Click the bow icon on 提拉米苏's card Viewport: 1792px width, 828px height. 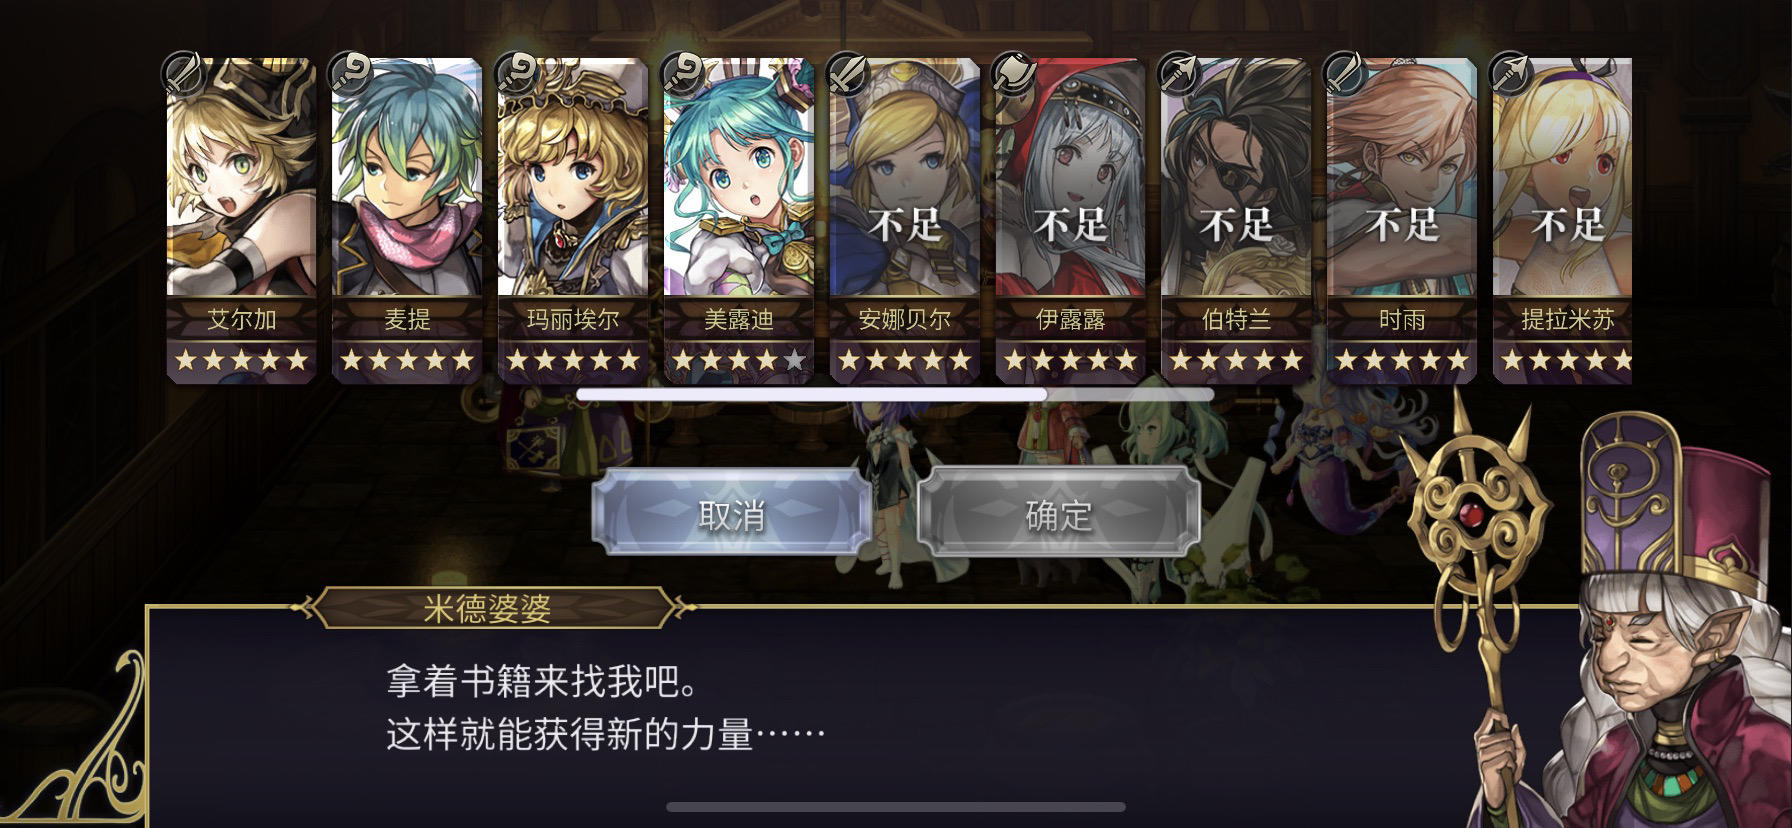pos(1511,73)
